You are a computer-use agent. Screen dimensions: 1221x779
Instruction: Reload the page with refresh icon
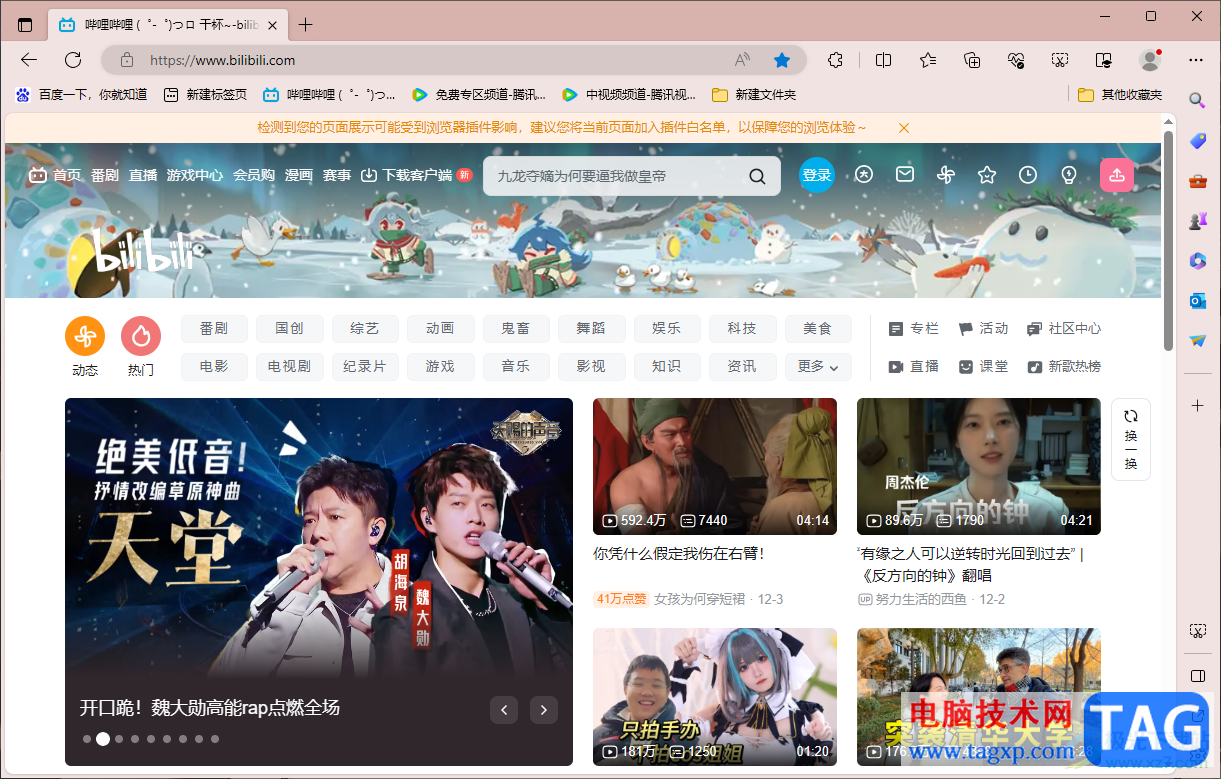point(73,60)
